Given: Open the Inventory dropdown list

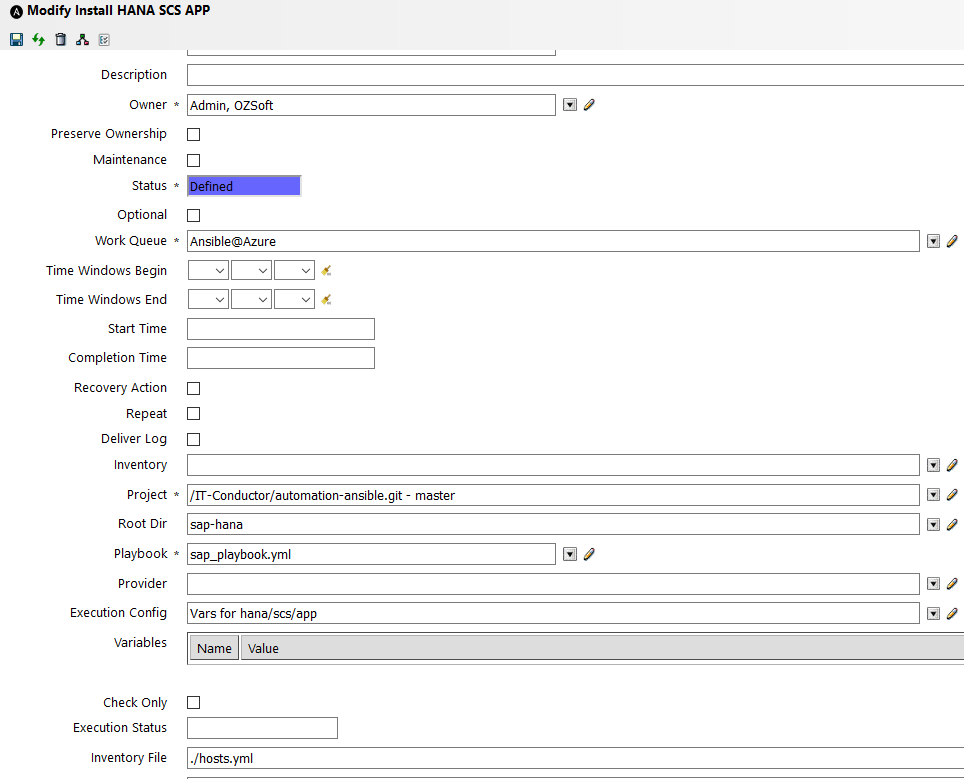Looking at the screenshot, I should (x=933, y=465).
